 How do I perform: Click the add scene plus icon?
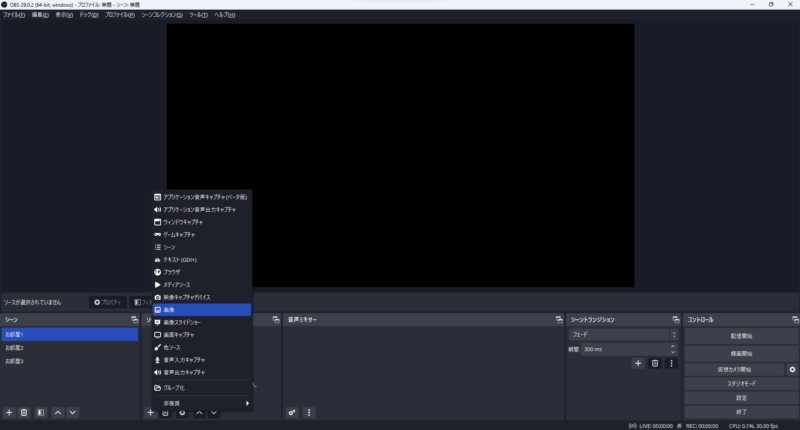click(x=9, y=412)
